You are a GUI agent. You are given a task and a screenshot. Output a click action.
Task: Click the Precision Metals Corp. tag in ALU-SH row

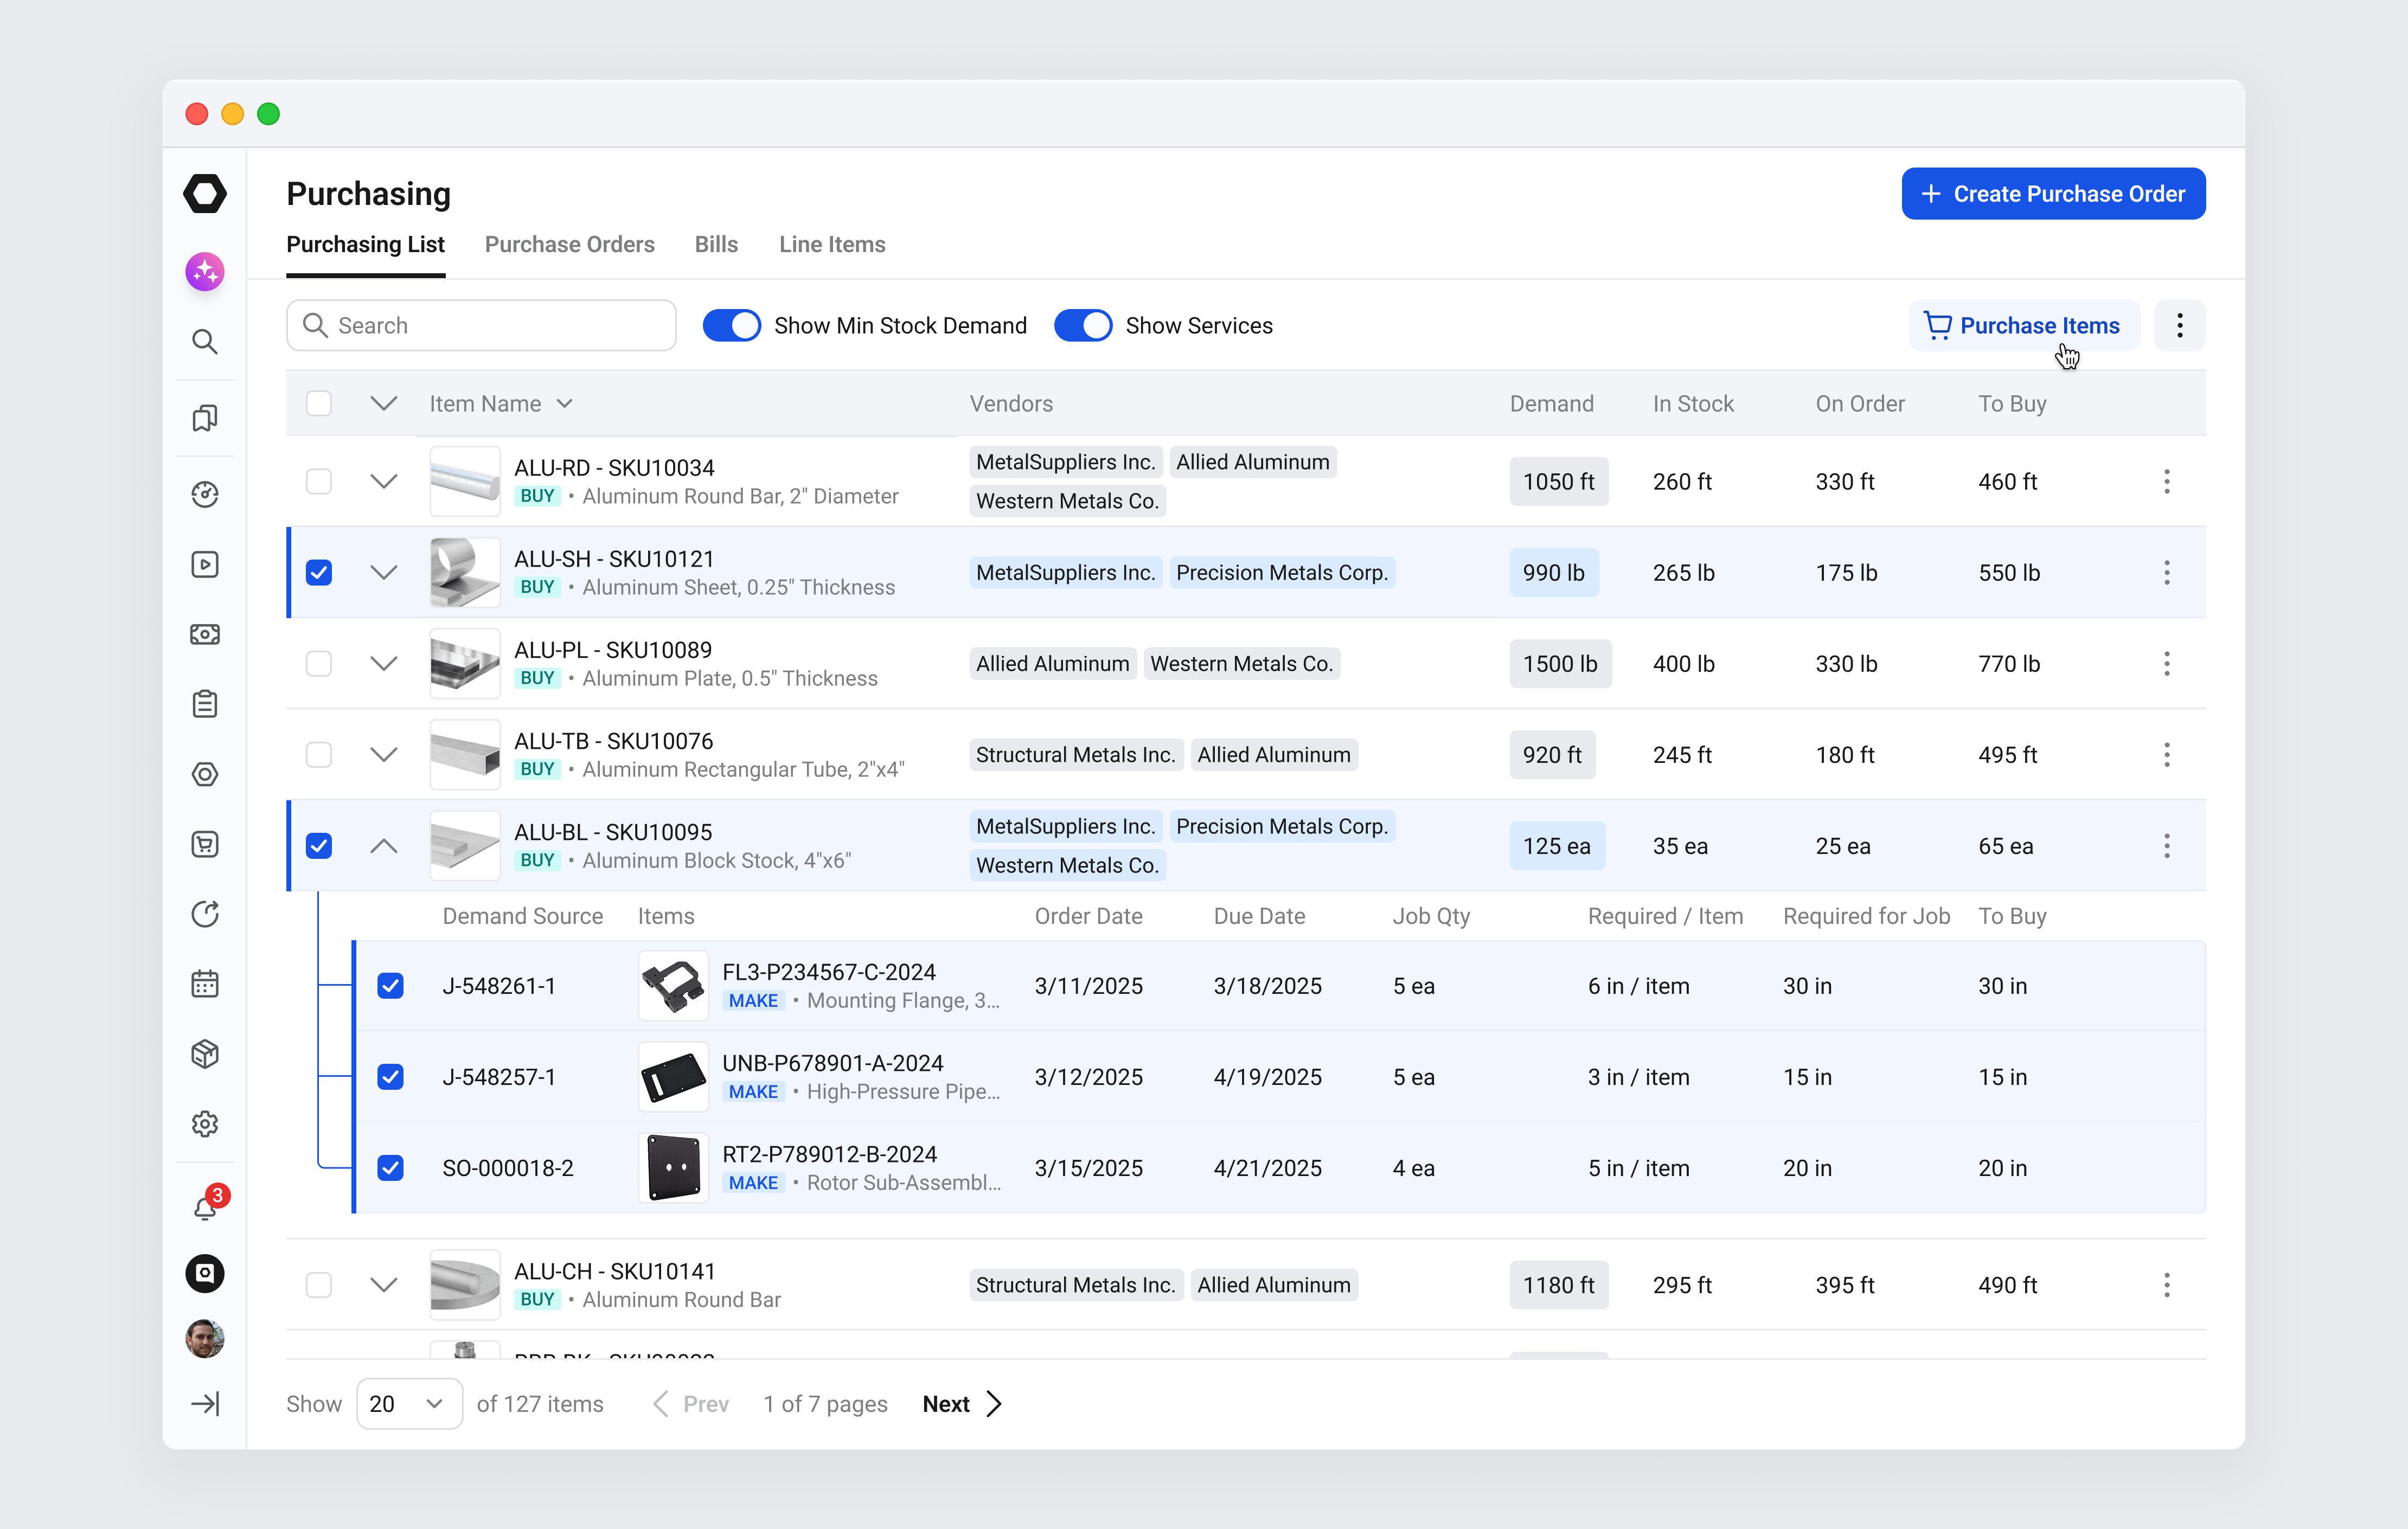point(1282,572)
